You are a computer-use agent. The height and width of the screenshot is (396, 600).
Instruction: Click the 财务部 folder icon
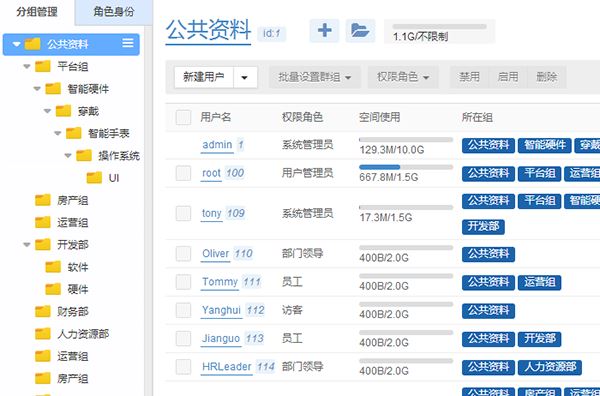[43, 311]
